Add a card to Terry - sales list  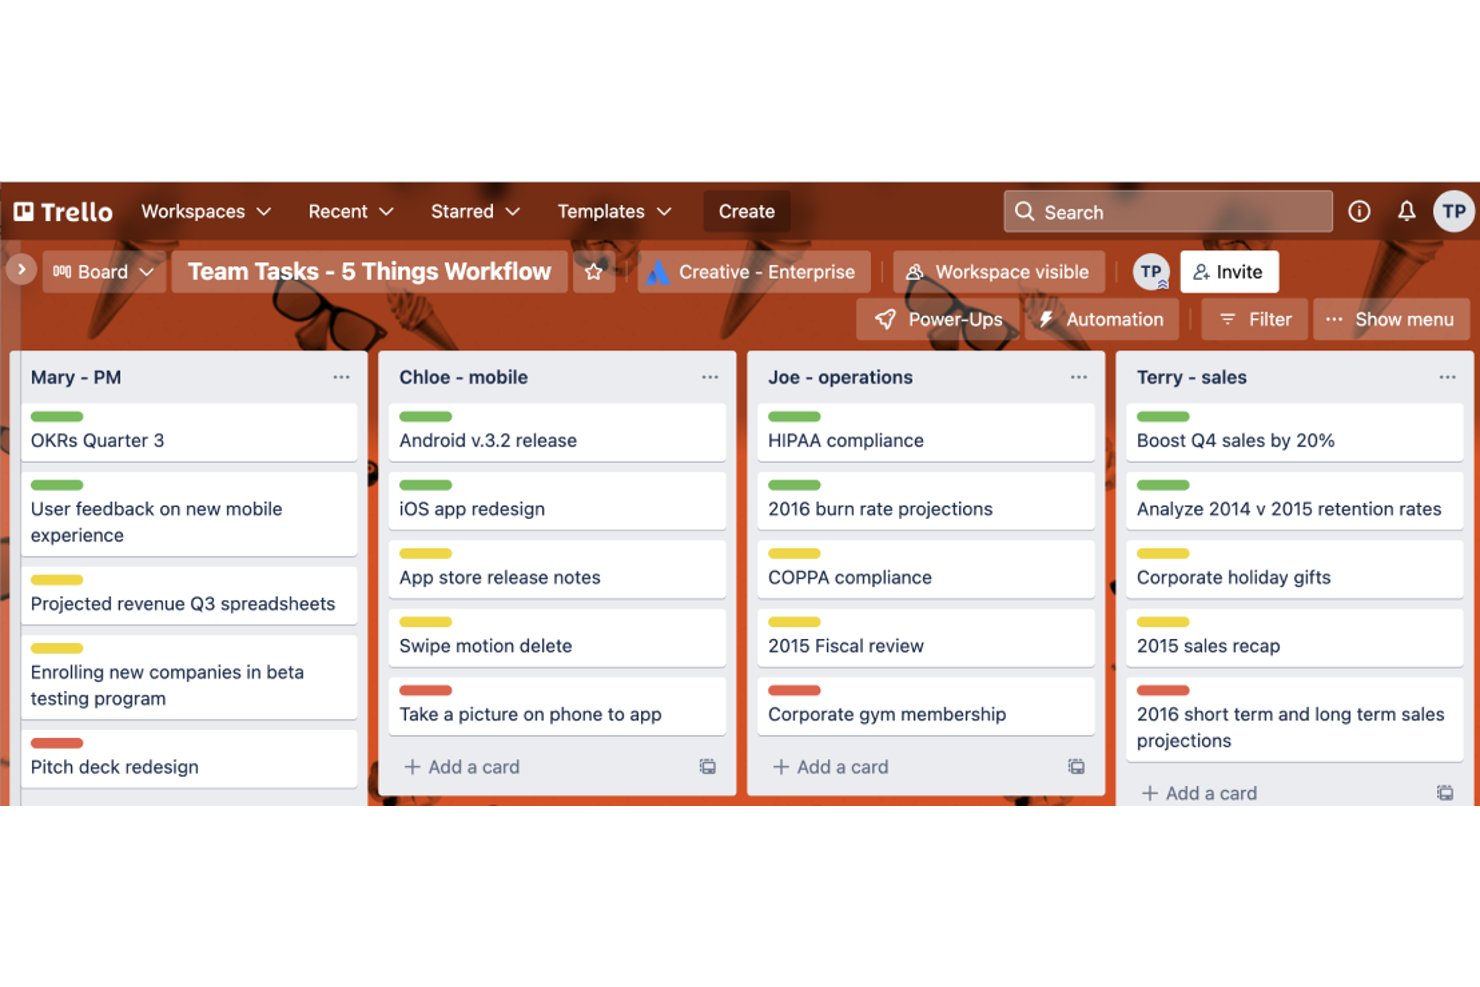pos(1200,793)
